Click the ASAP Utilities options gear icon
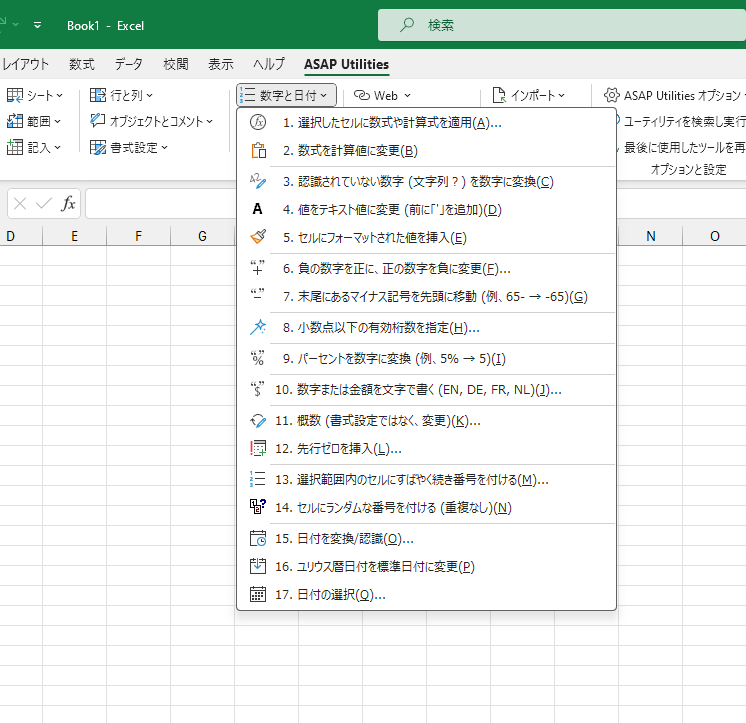746x723 pixels. (x=611, y=95)
